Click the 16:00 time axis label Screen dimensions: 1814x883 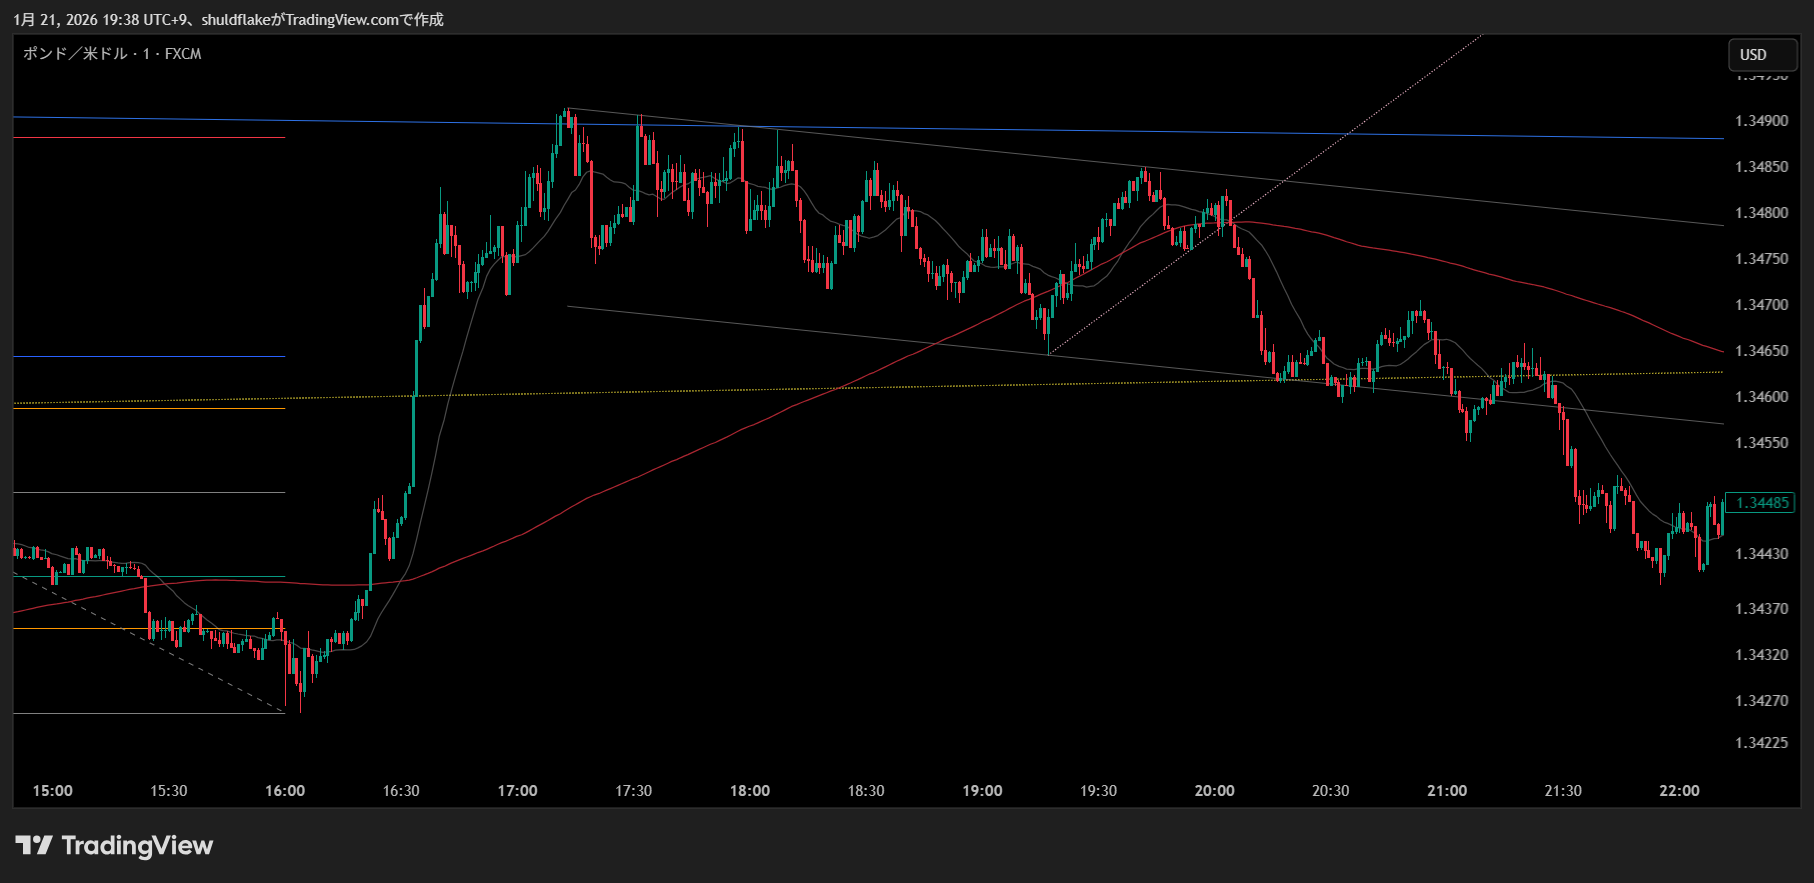coord(285,791)
